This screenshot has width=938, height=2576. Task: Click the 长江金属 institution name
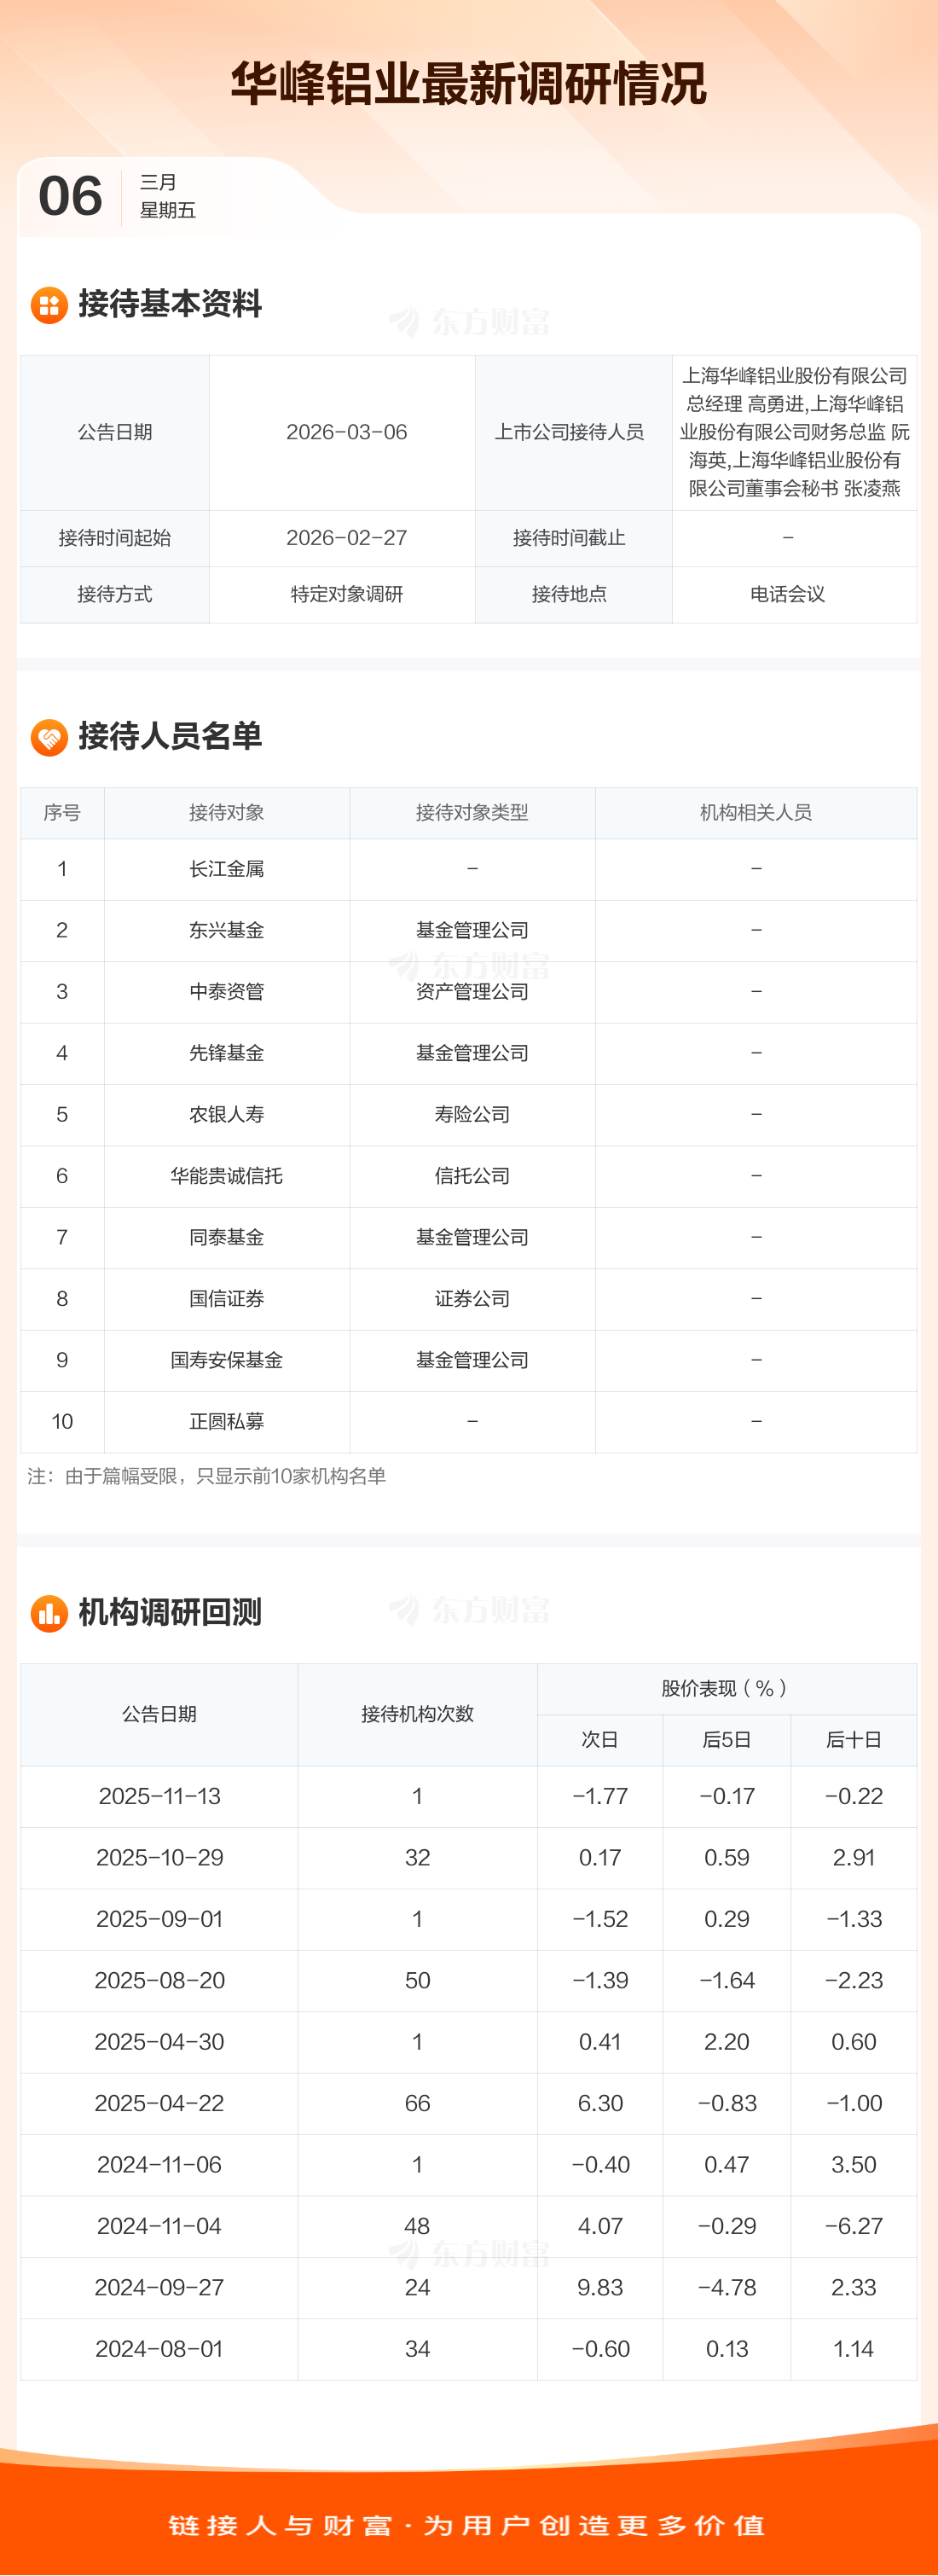(x=227, y=869)
